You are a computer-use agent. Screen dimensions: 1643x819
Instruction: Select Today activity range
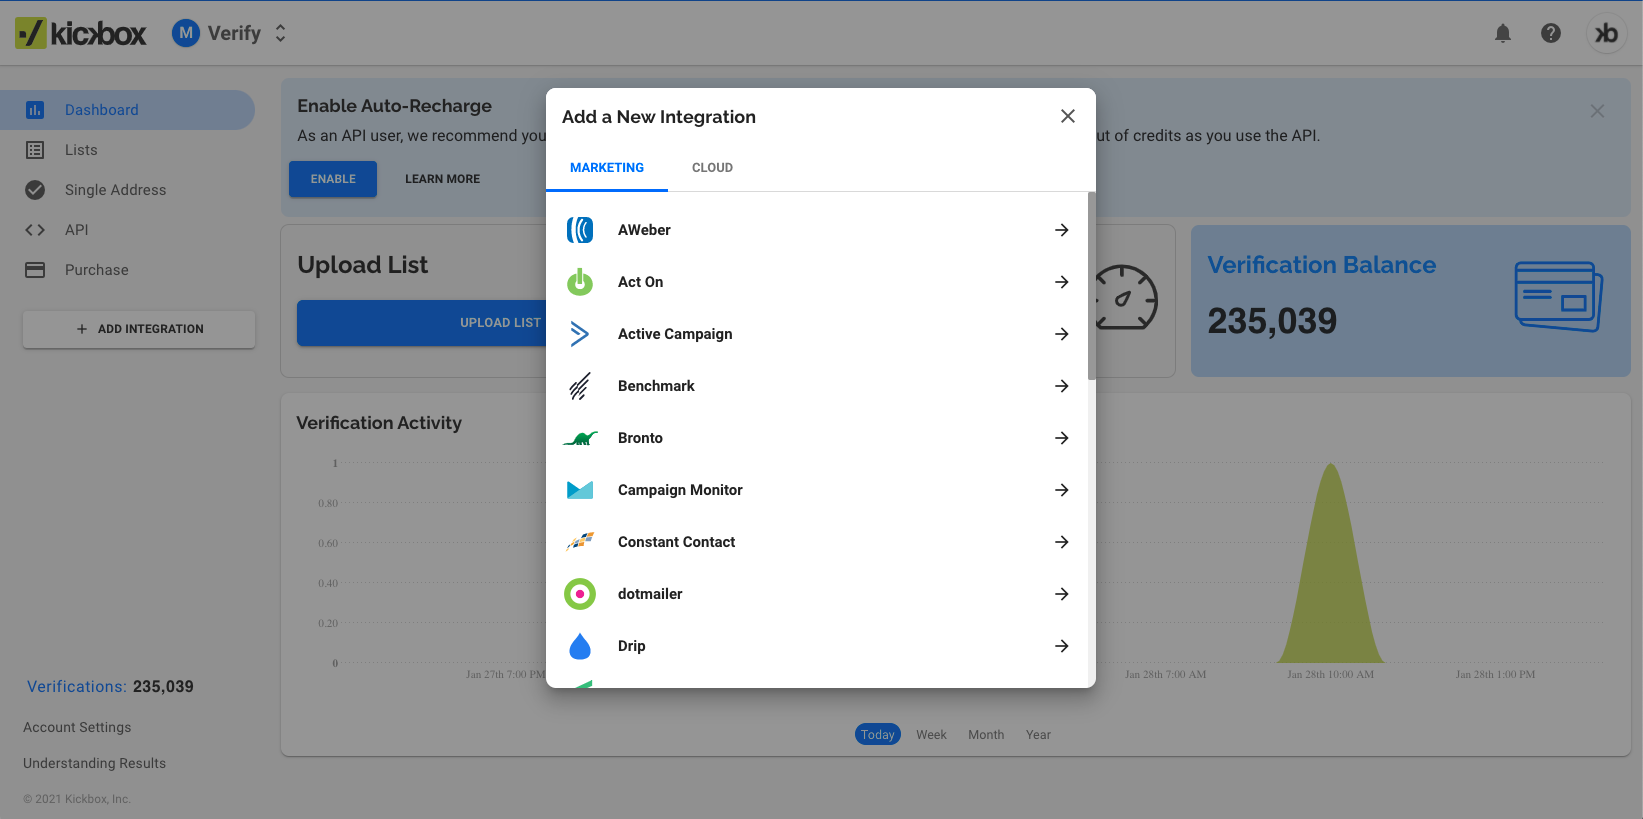pos(878,735)
